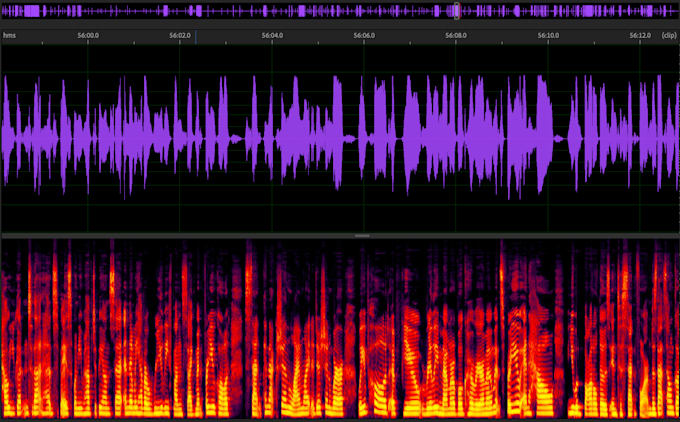Click inside the spectral frequency display
This screenshot has height=422, width=680.
coord(340,328)
